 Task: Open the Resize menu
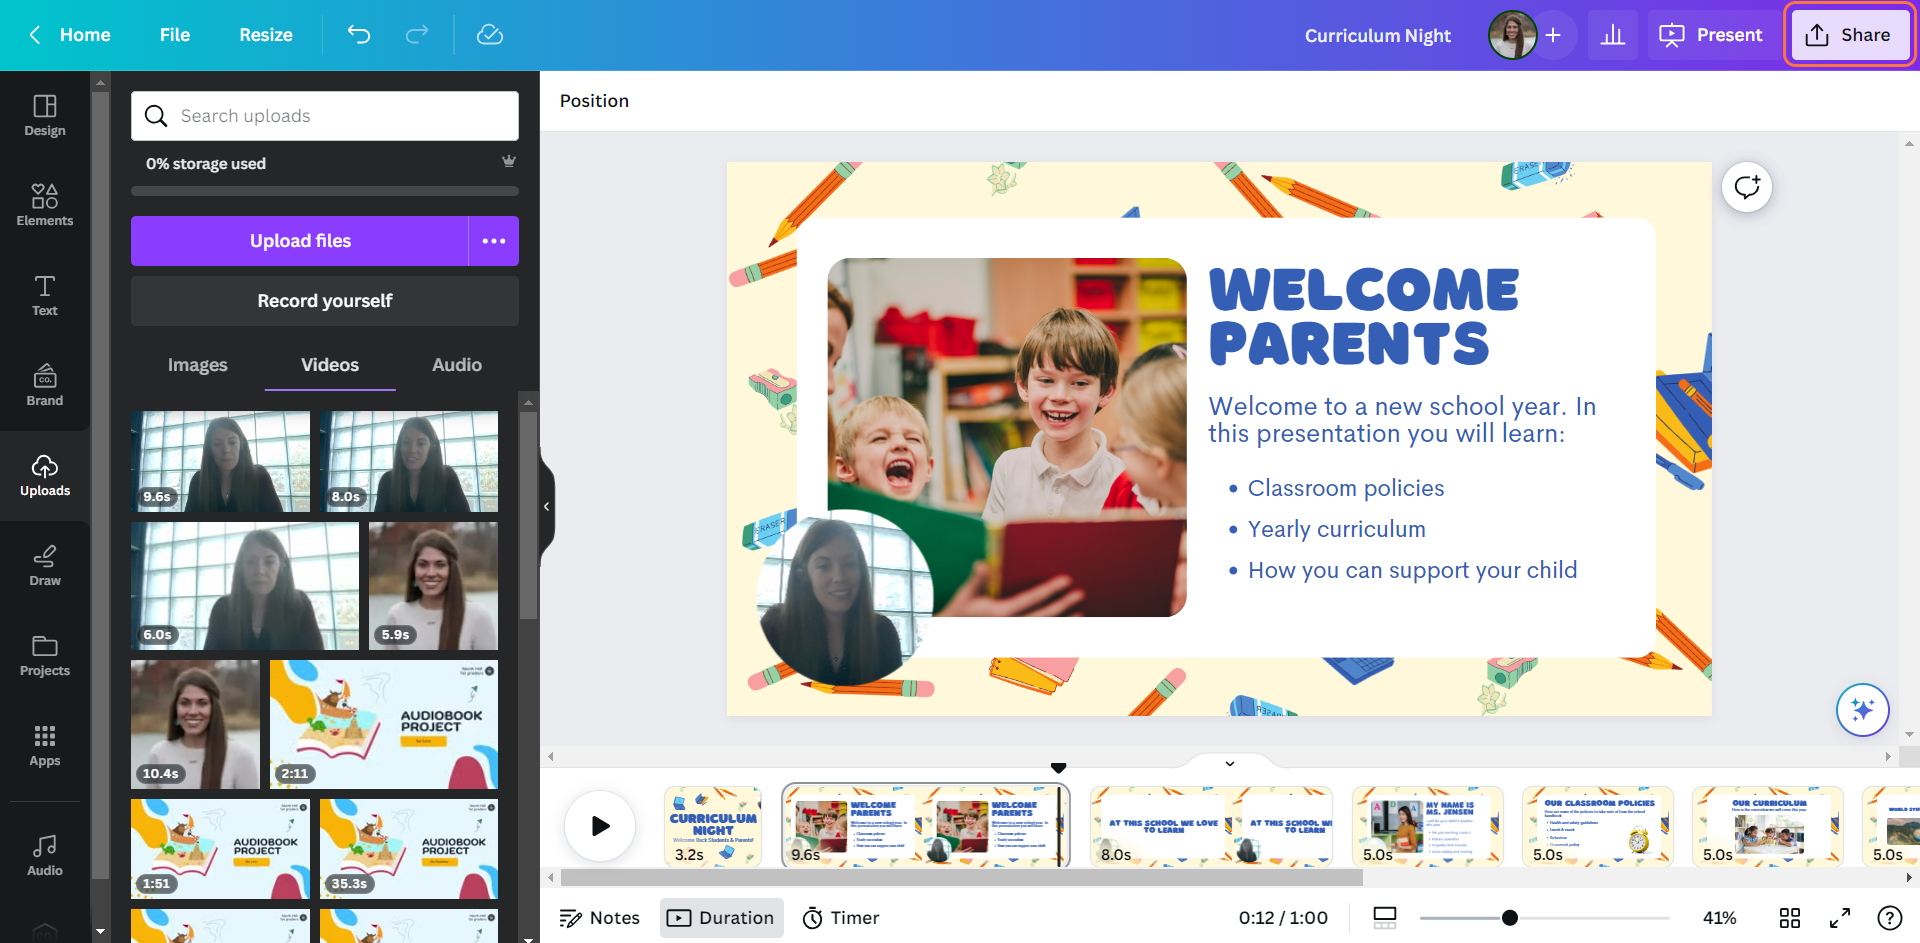(266, 35)
